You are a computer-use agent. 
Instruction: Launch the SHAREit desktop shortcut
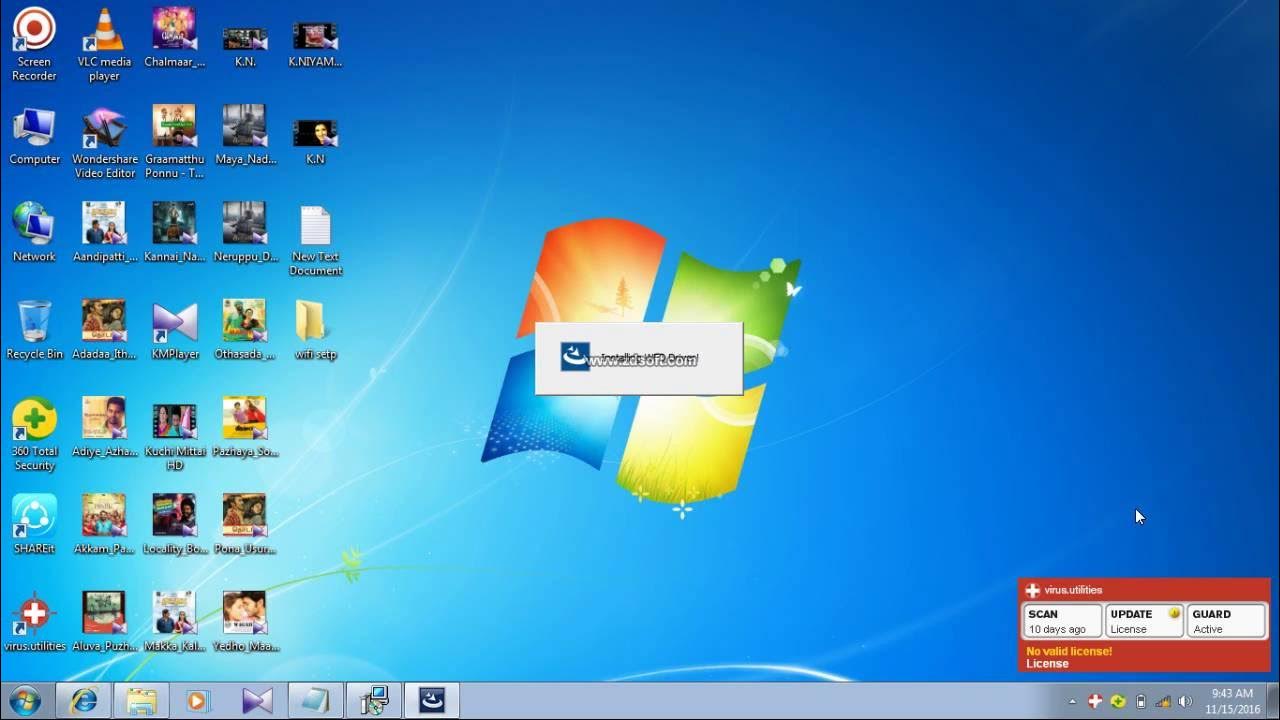pyautogui.click(x=34, y=525)
